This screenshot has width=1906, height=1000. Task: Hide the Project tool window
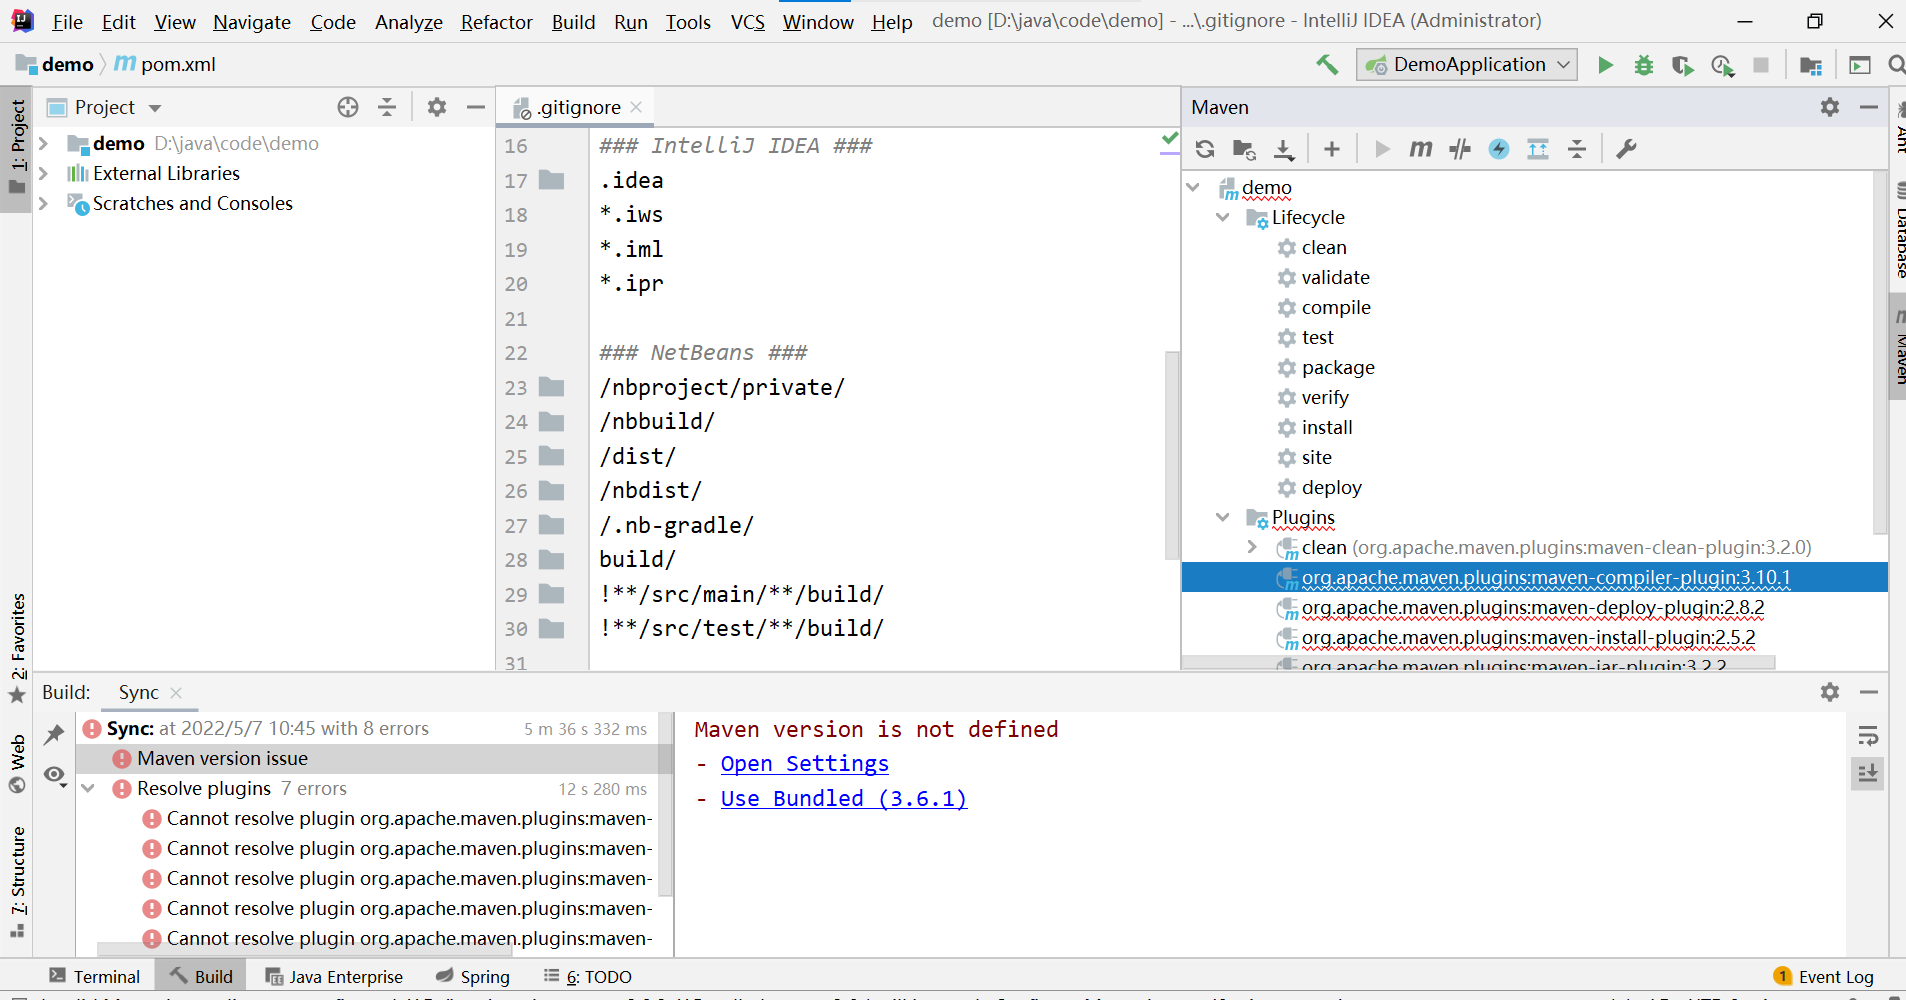476,107
